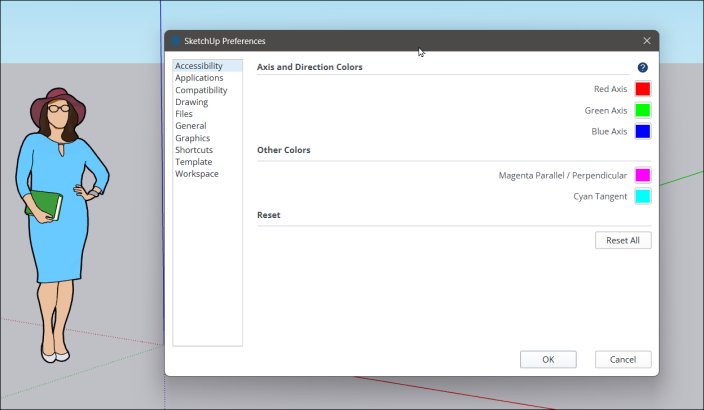This screenshot has width=704, height=410.
Task: Change the Red Axis color swatch
Action: tap(642, 89)
